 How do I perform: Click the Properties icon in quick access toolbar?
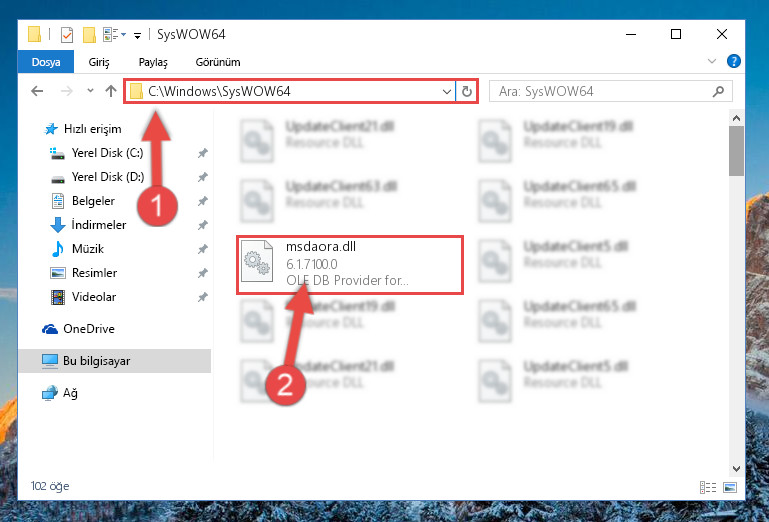[x=67, y=34]
